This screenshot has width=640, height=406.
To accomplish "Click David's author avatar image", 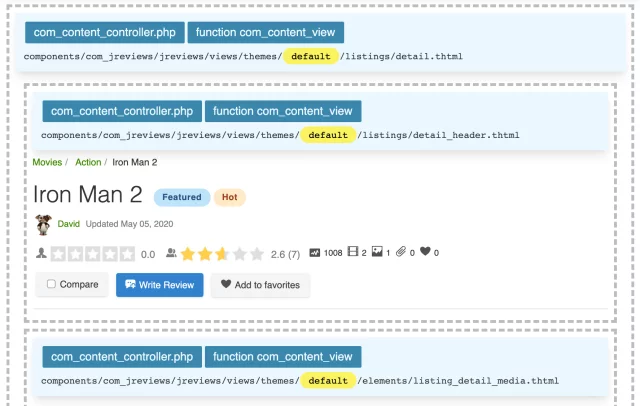I will [x=44, y=223].
